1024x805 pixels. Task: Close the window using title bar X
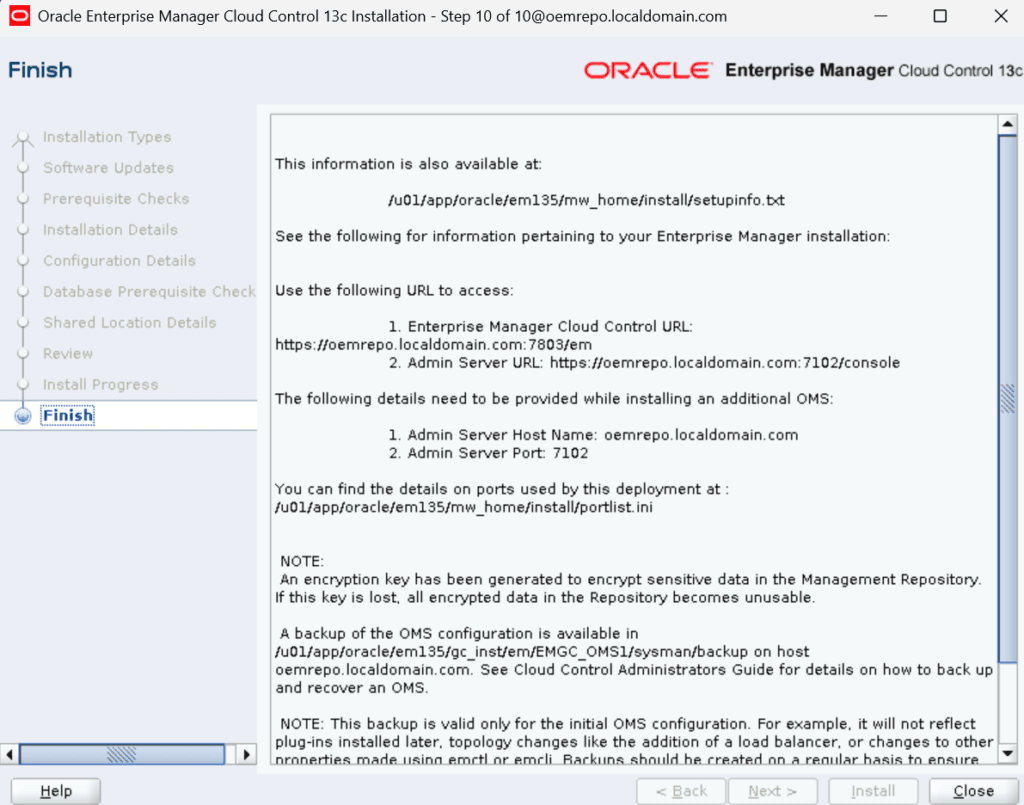1000,16
